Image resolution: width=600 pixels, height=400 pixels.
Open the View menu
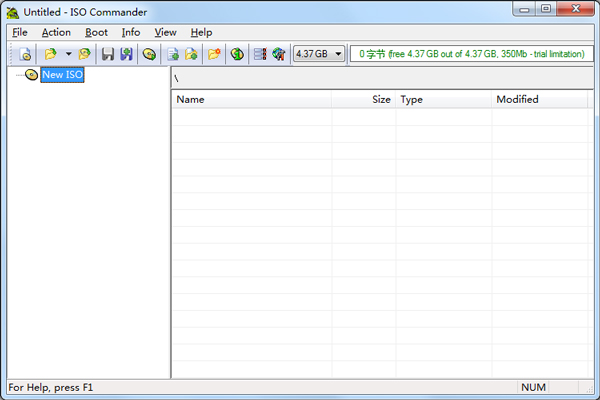165,33
